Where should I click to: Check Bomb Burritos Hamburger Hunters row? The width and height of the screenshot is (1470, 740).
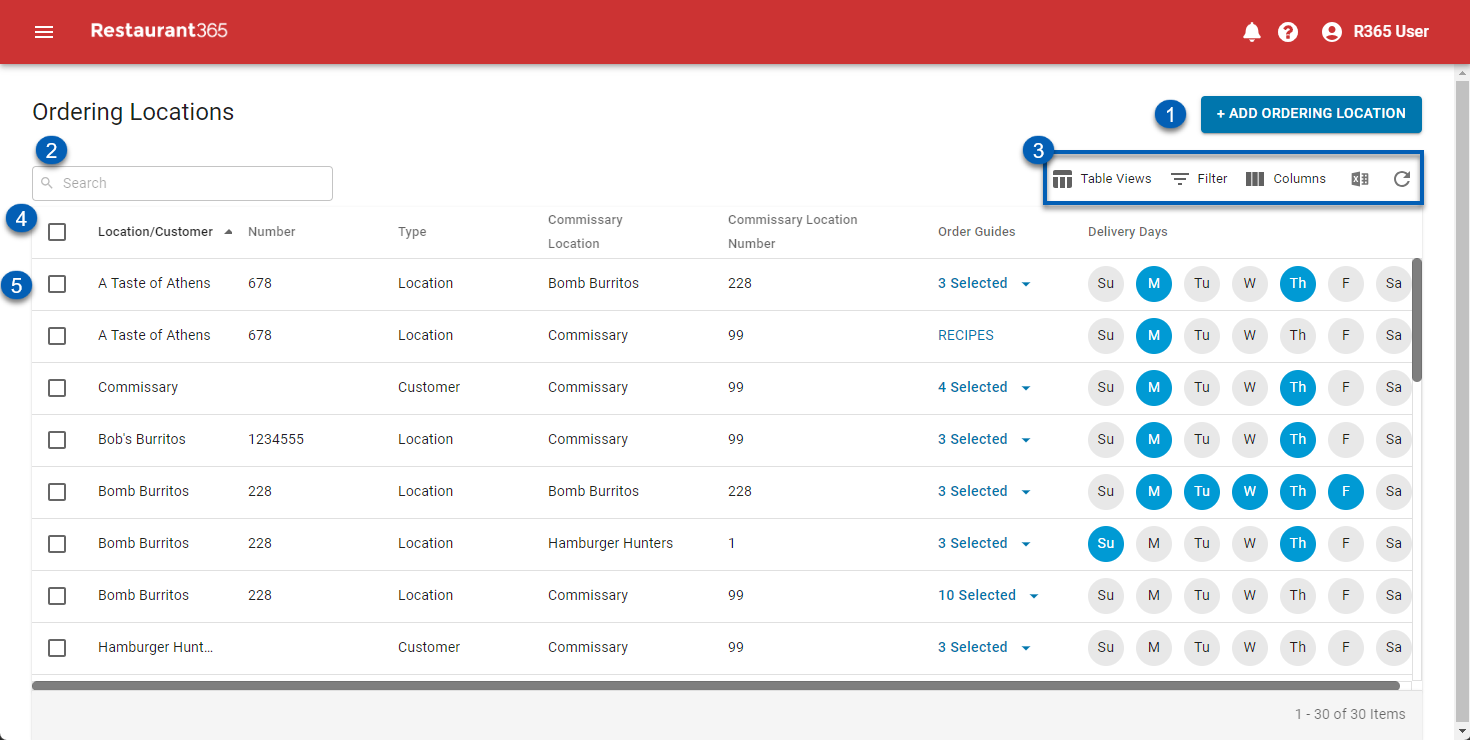[57, 544]
